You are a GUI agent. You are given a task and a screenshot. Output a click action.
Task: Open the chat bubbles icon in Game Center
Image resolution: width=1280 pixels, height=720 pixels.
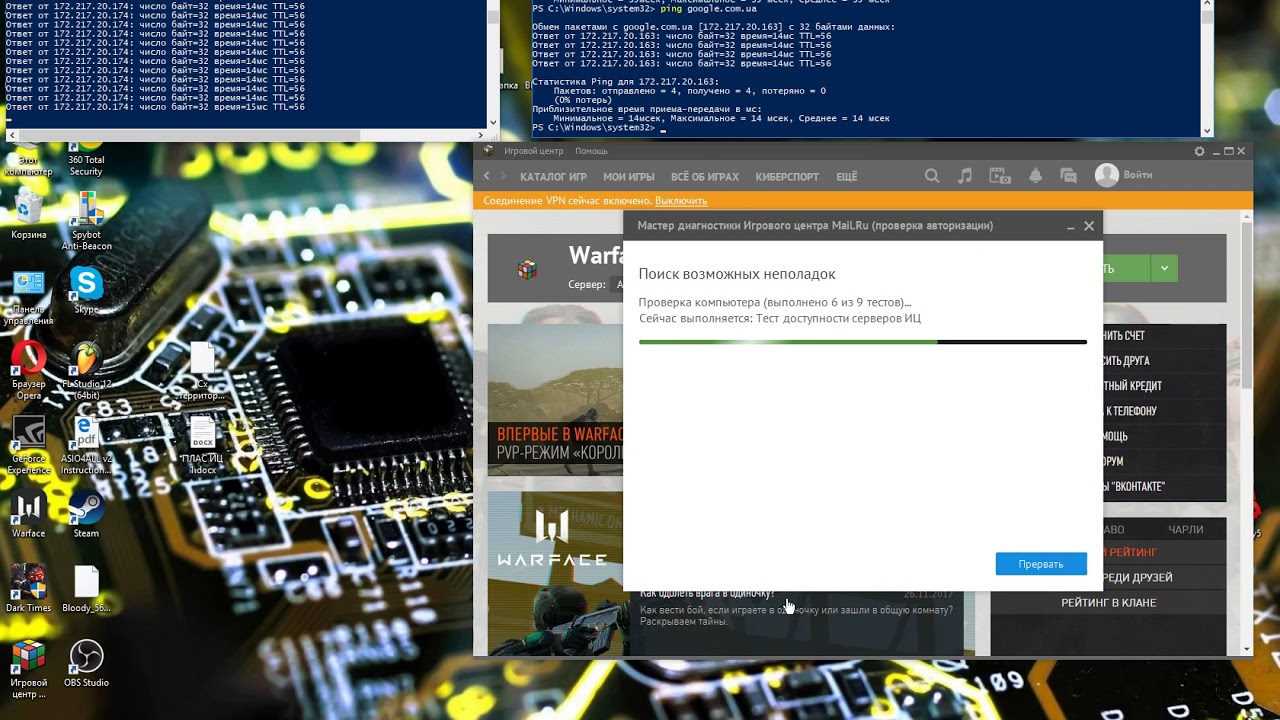pos(1068,176)
